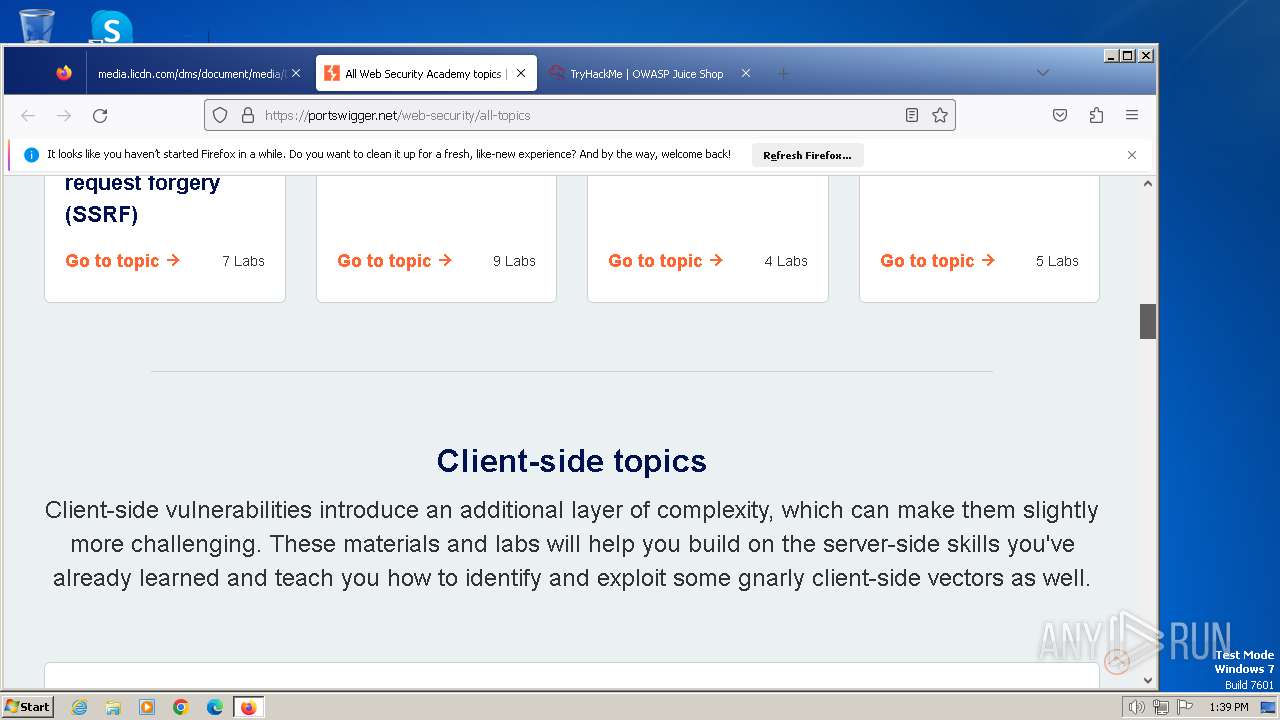
Task: Click the Client-side topics heading
Action: point(572,461)
